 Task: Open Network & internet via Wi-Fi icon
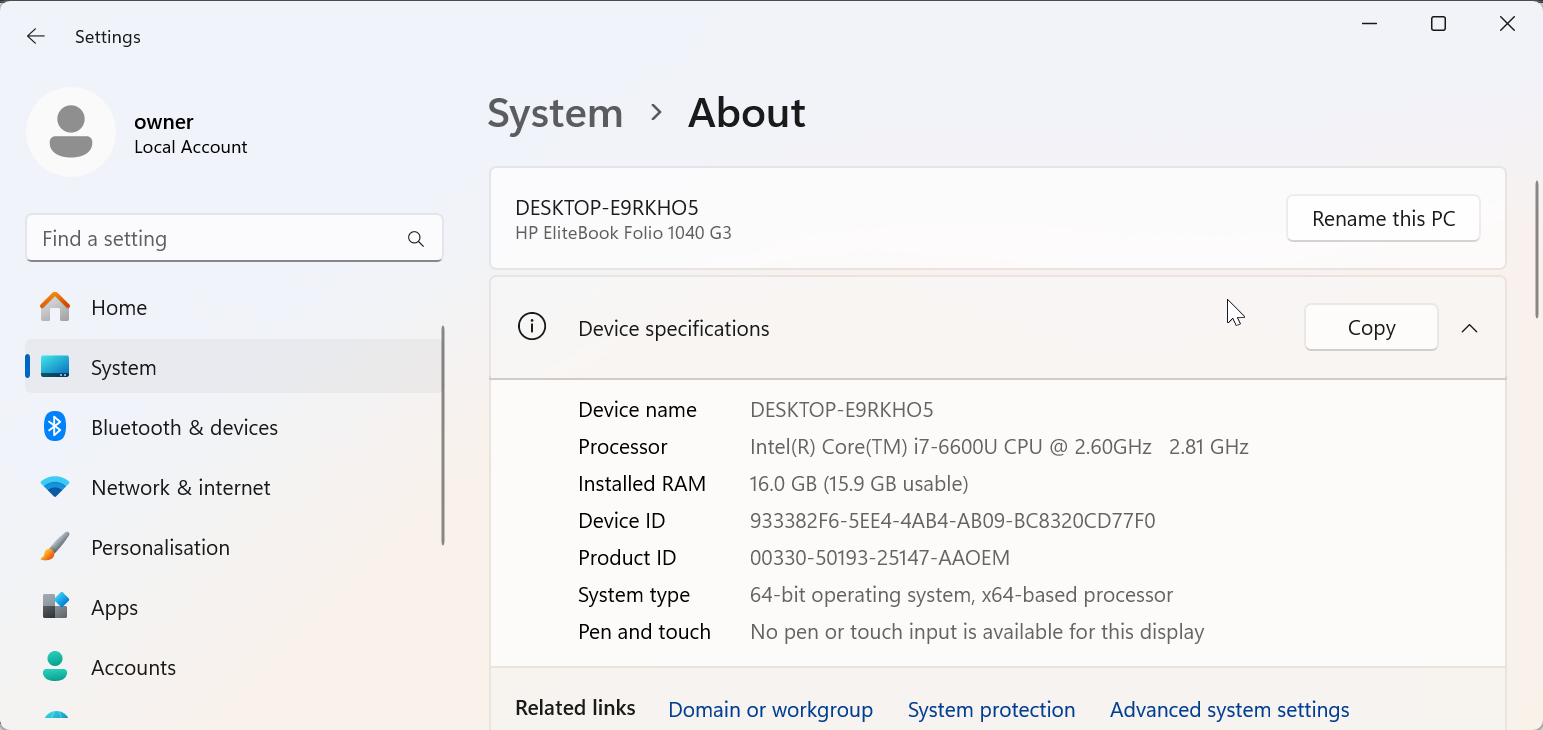click(55, 487)
